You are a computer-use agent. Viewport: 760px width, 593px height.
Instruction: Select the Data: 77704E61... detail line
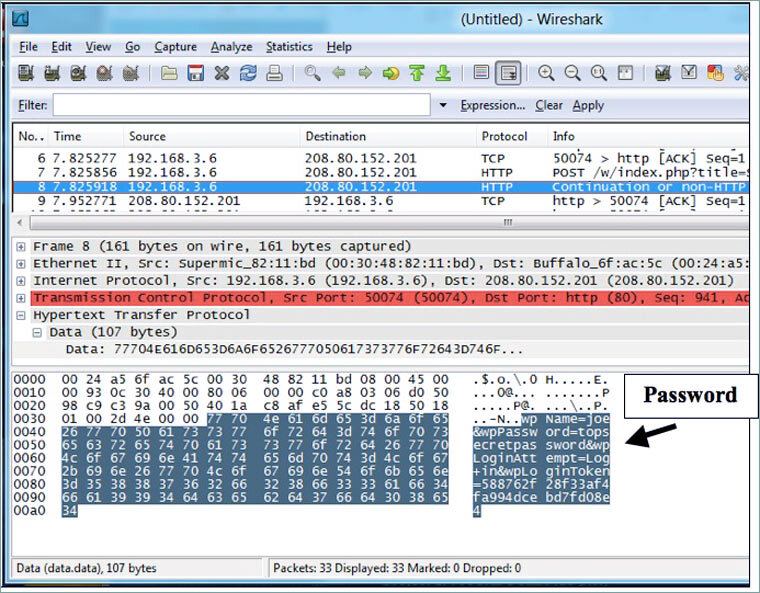(x=294, y=349)
